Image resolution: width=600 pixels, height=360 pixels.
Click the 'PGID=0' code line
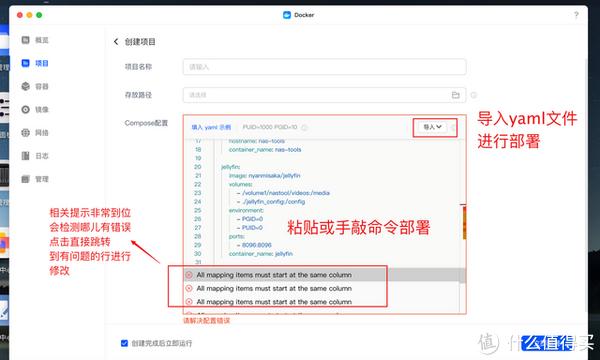coord(249,219)
